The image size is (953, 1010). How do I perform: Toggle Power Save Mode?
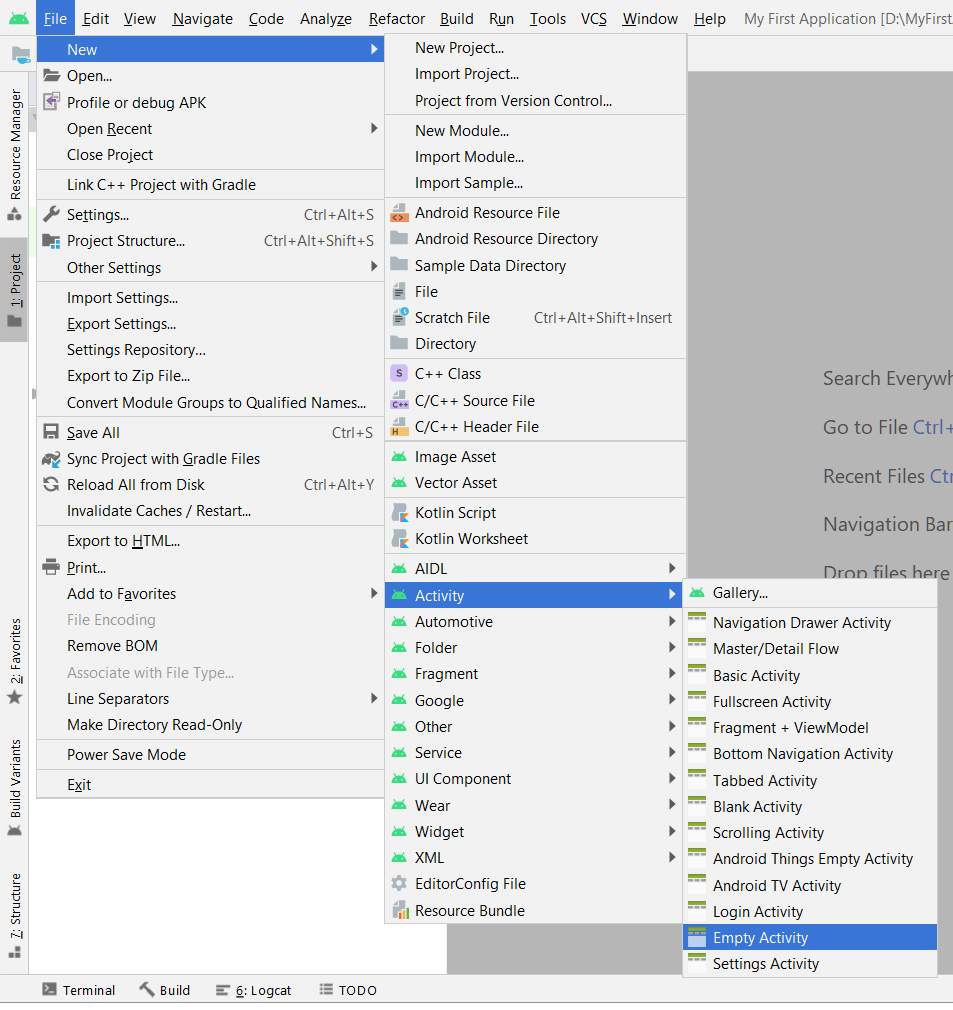tap(210, 754)
